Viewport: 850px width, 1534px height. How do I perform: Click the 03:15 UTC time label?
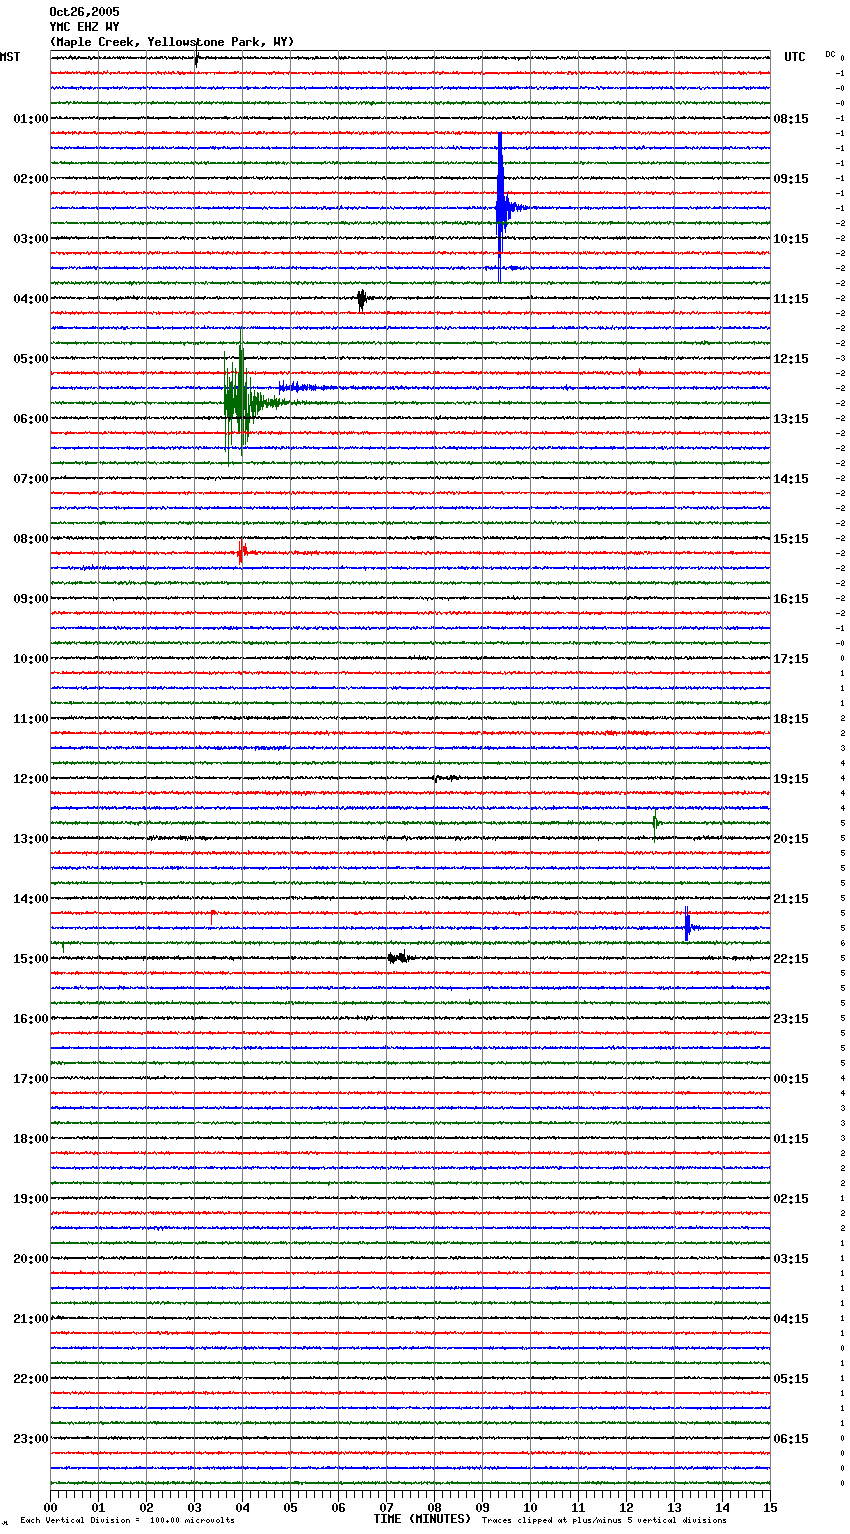pos(791,1259)
